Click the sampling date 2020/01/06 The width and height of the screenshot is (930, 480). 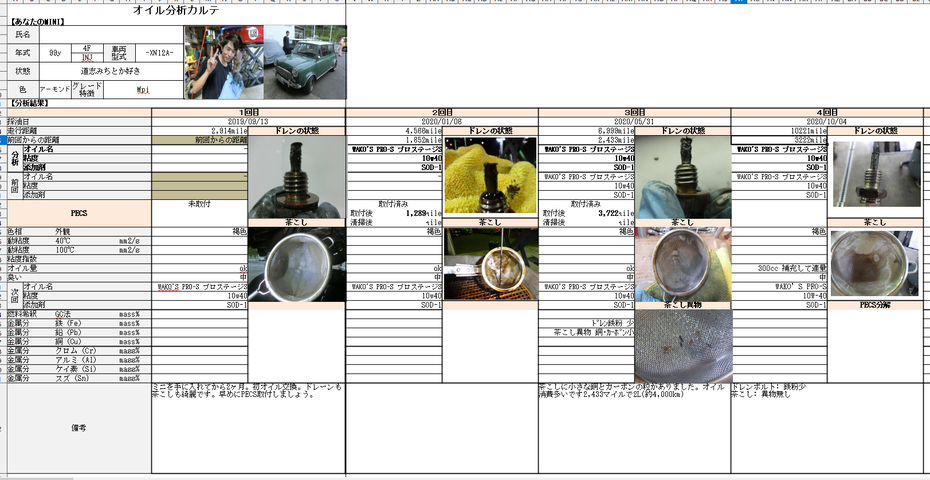coord(442,121)
